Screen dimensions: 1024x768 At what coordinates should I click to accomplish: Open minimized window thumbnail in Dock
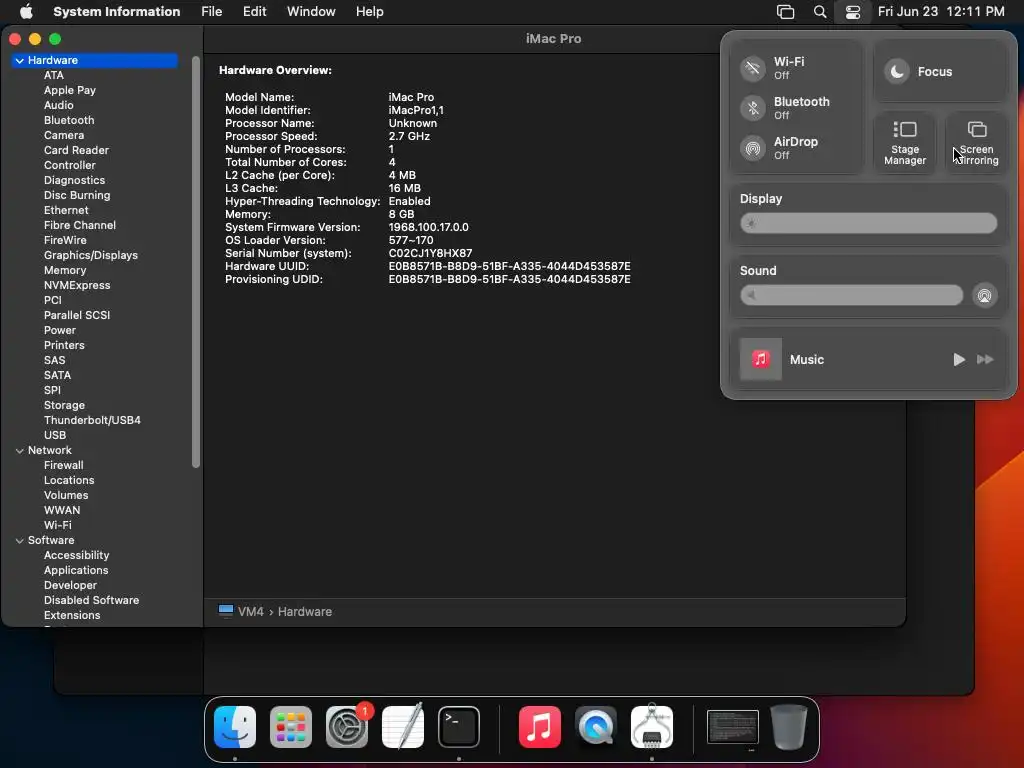[x=733, y=727]
